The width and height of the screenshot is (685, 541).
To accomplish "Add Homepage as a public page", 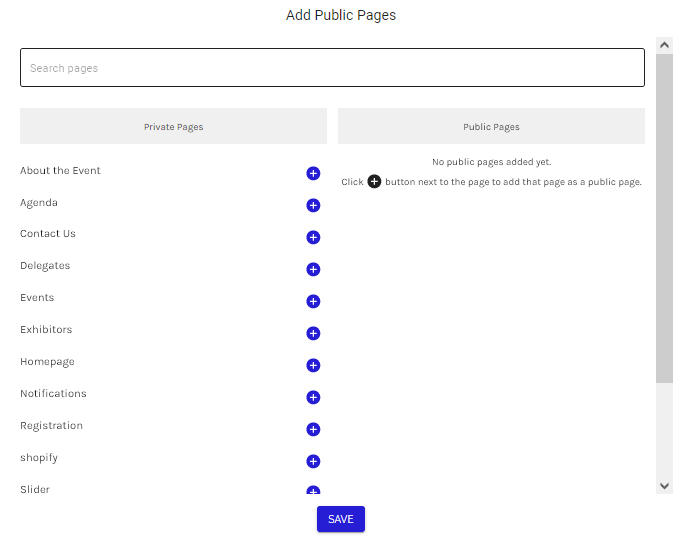I will click(x=313, y=365).
